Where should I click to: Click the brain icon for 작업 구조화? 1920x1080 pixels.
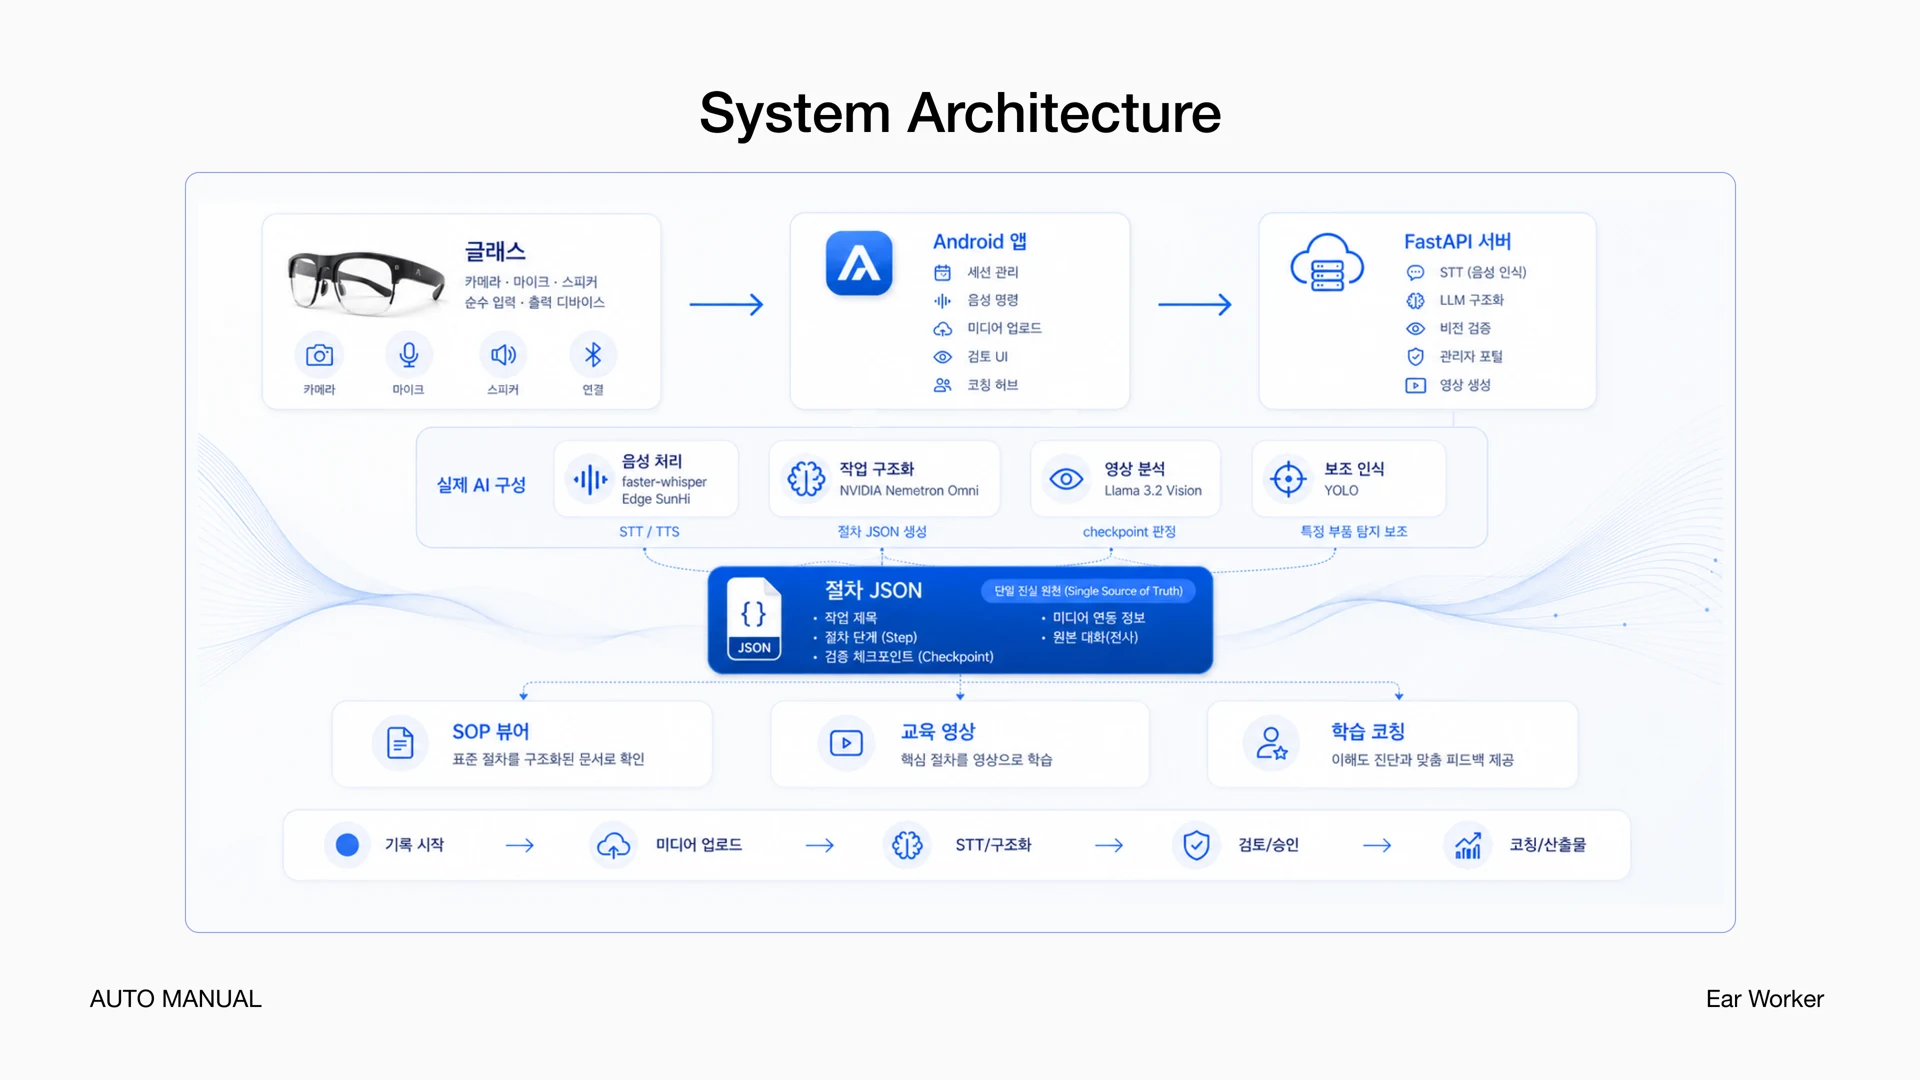(x=806, y=479)
